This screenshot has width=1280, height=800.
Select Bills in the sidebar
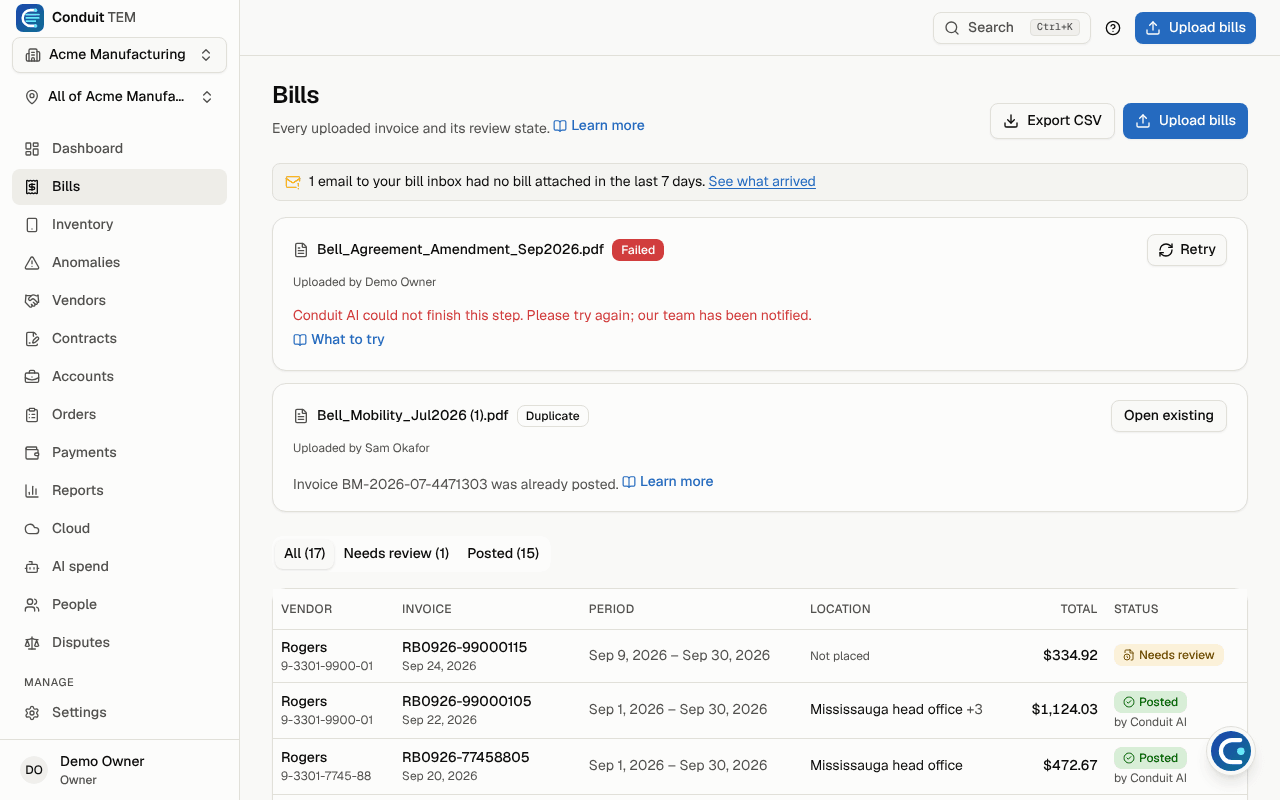[119, 186]
